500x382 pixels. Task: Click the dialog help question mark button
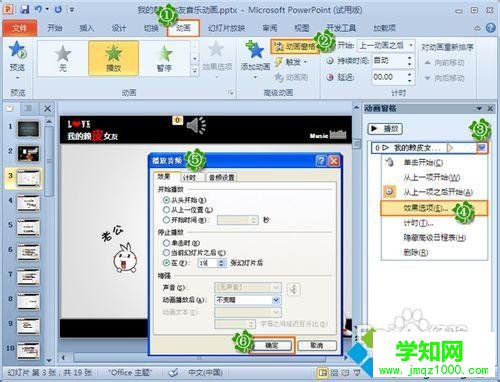pyautogui.click(x=321, y=161)
